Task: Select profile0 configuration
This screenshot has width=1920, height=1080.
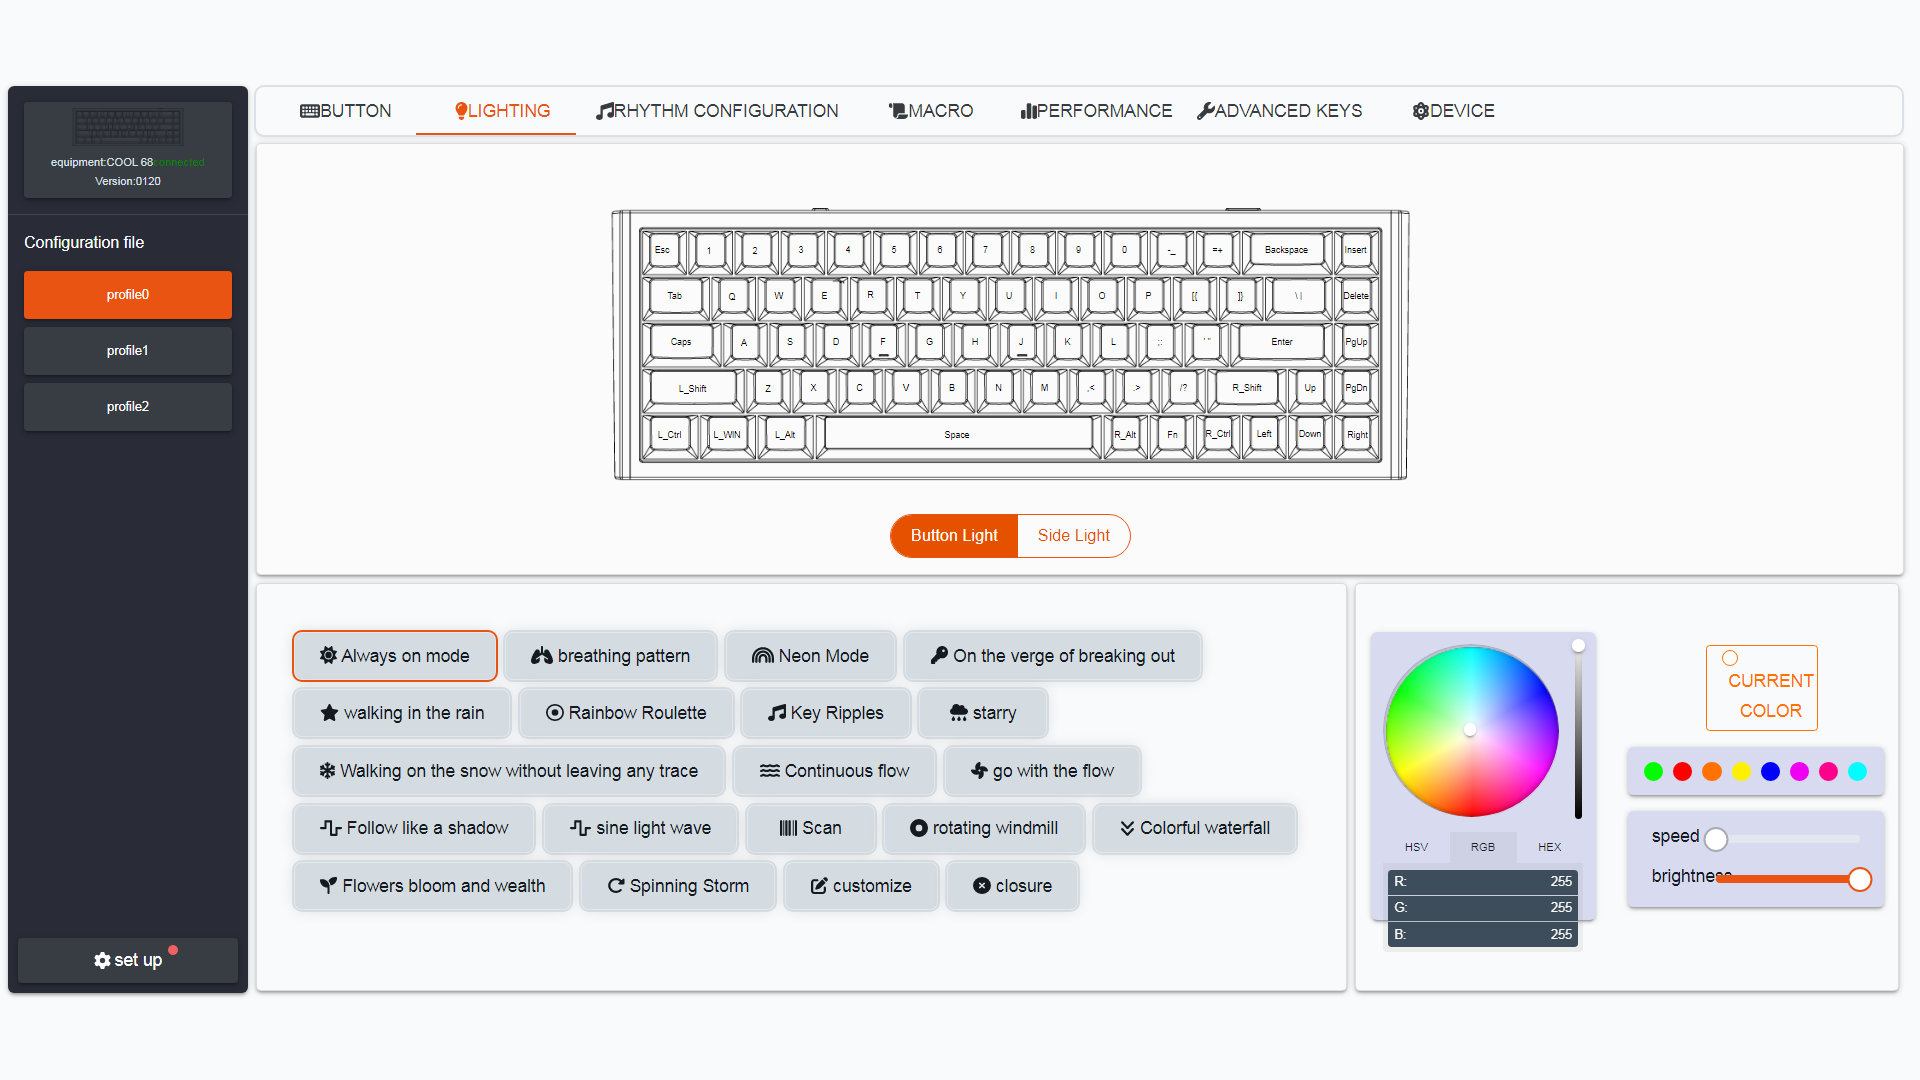Action: click(x=128, y=295)
